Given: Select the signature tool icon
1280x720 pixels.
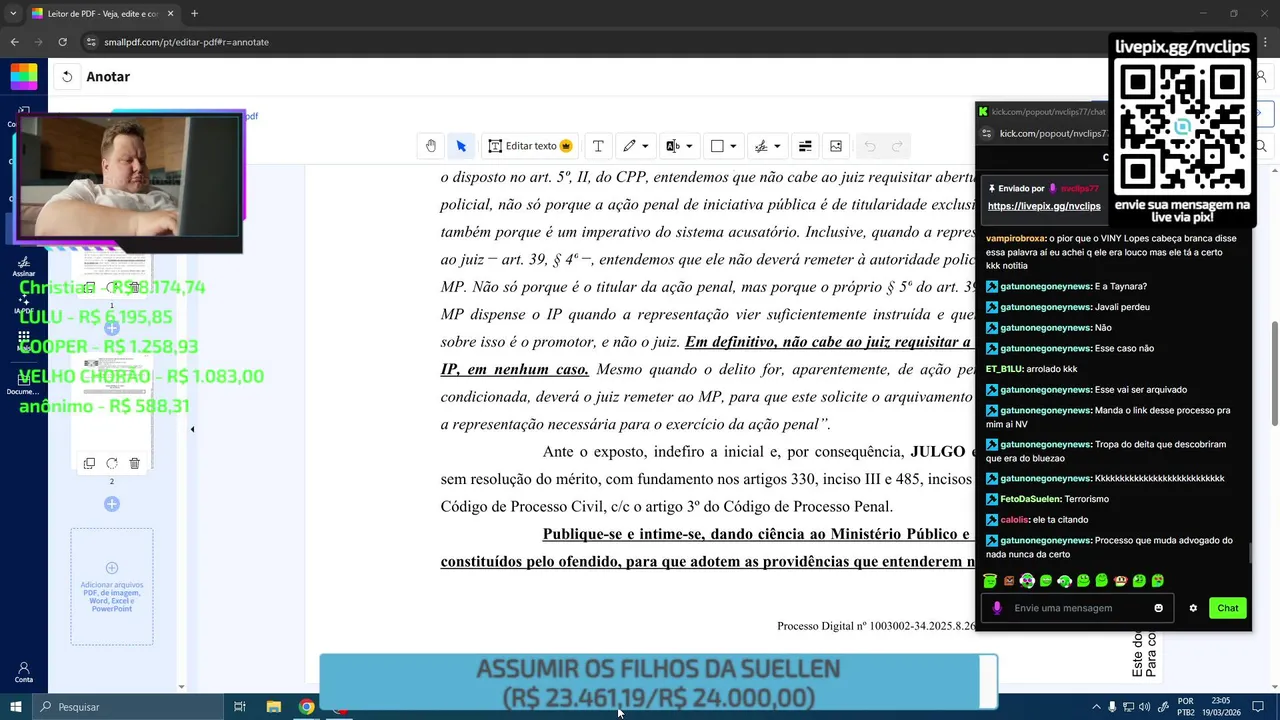Looking at the screenshot, I should point(761,146).
